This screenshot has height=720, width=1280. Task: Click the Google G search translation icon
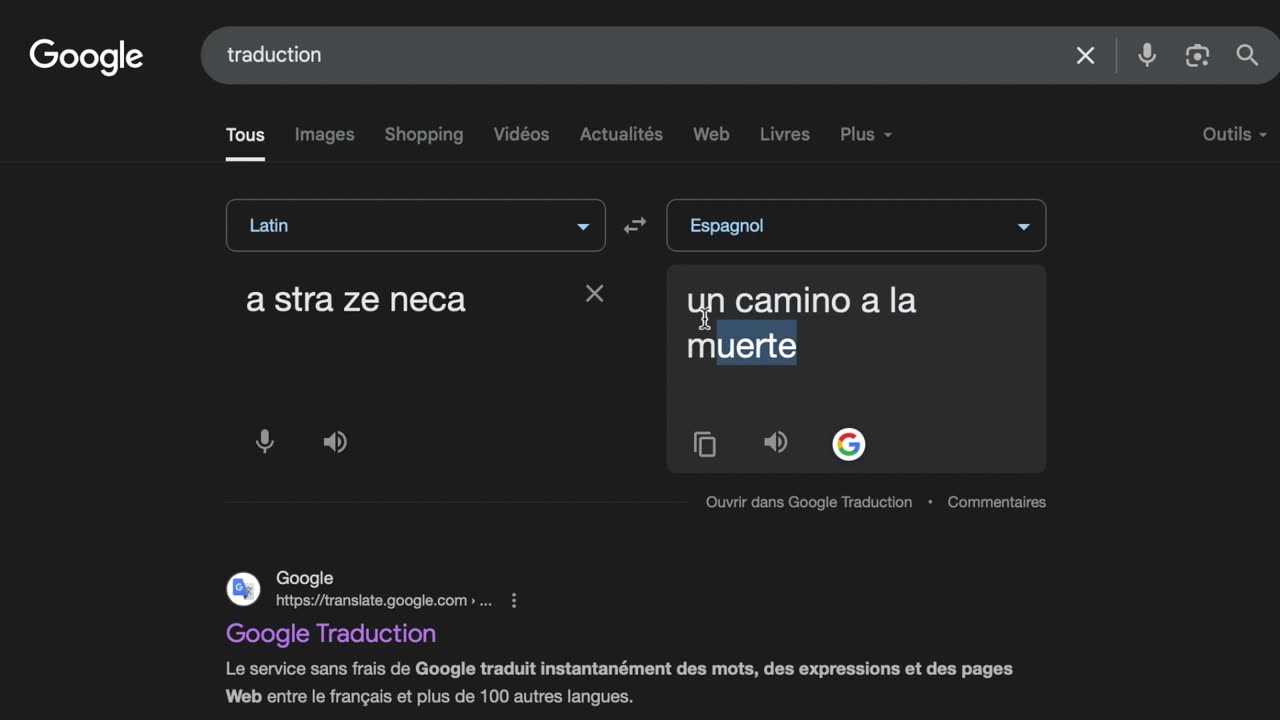coord(849,444)
